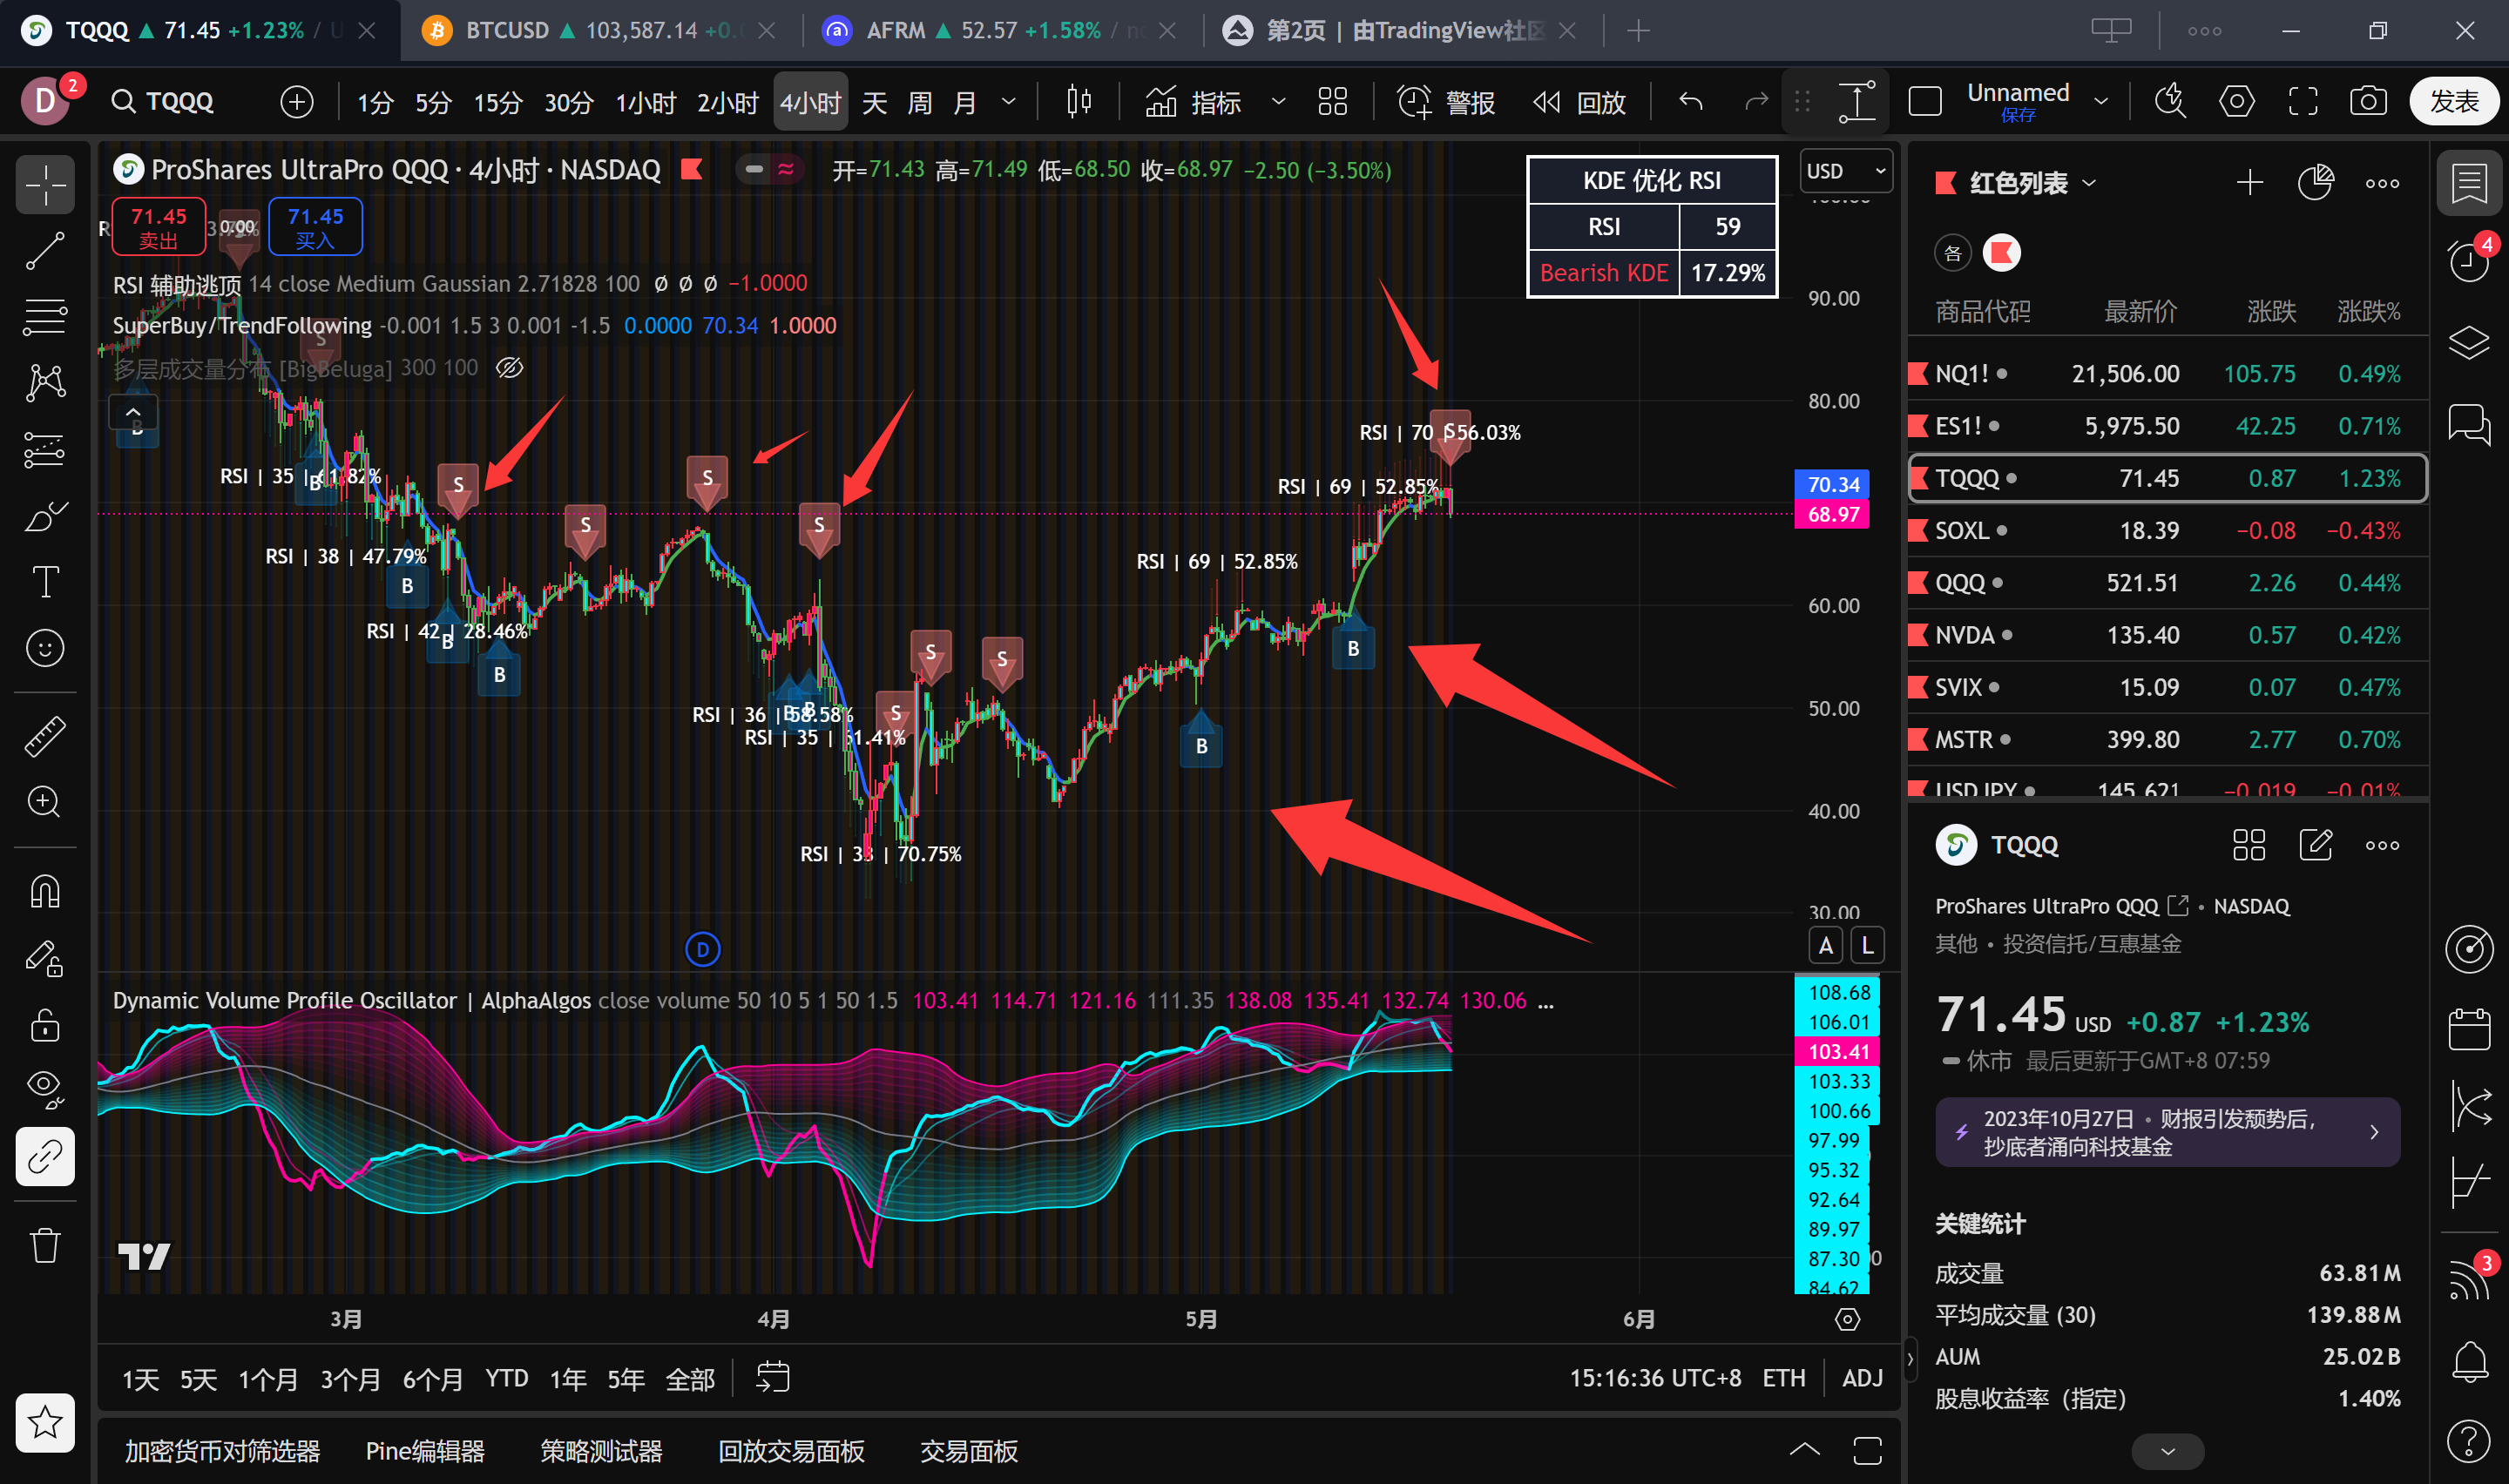The image size is (2509, 1484).
Task: Create an alert with 警报
Action: [1446, 101]
